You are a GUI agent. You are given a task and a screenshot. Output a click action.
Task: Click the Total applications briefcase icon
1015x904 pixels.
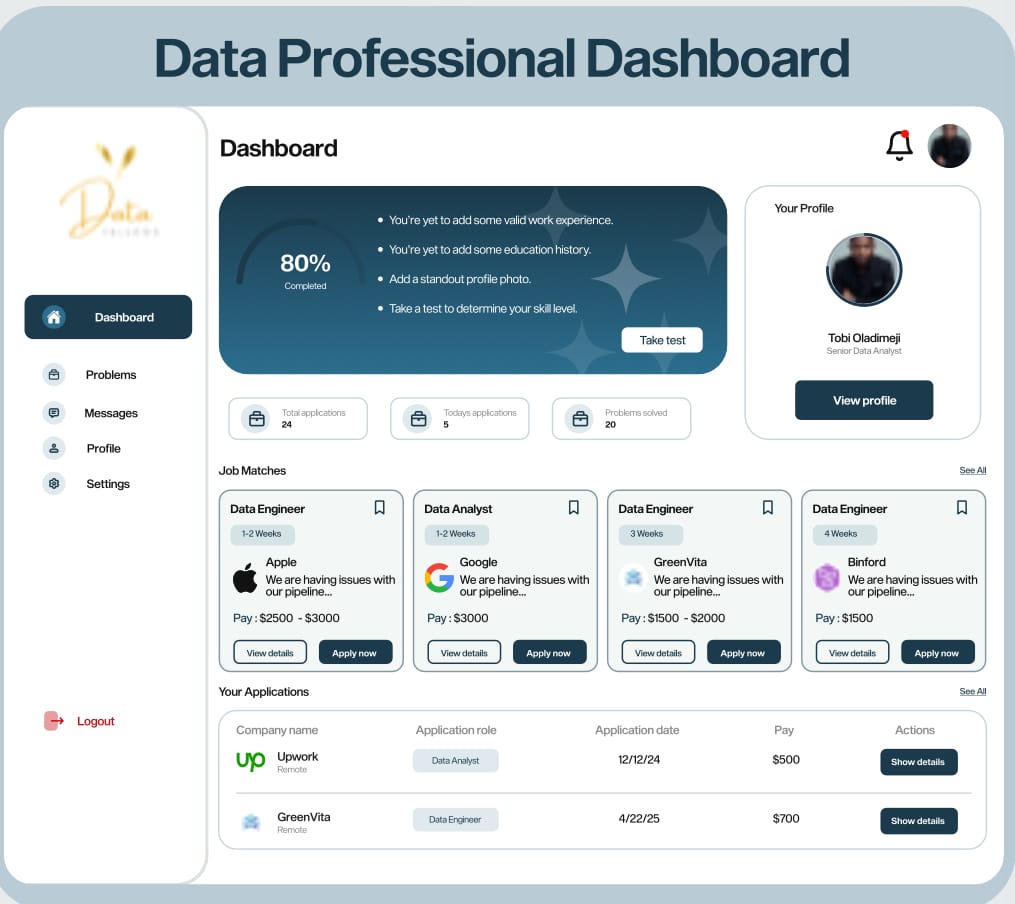[x=257, y=419]
